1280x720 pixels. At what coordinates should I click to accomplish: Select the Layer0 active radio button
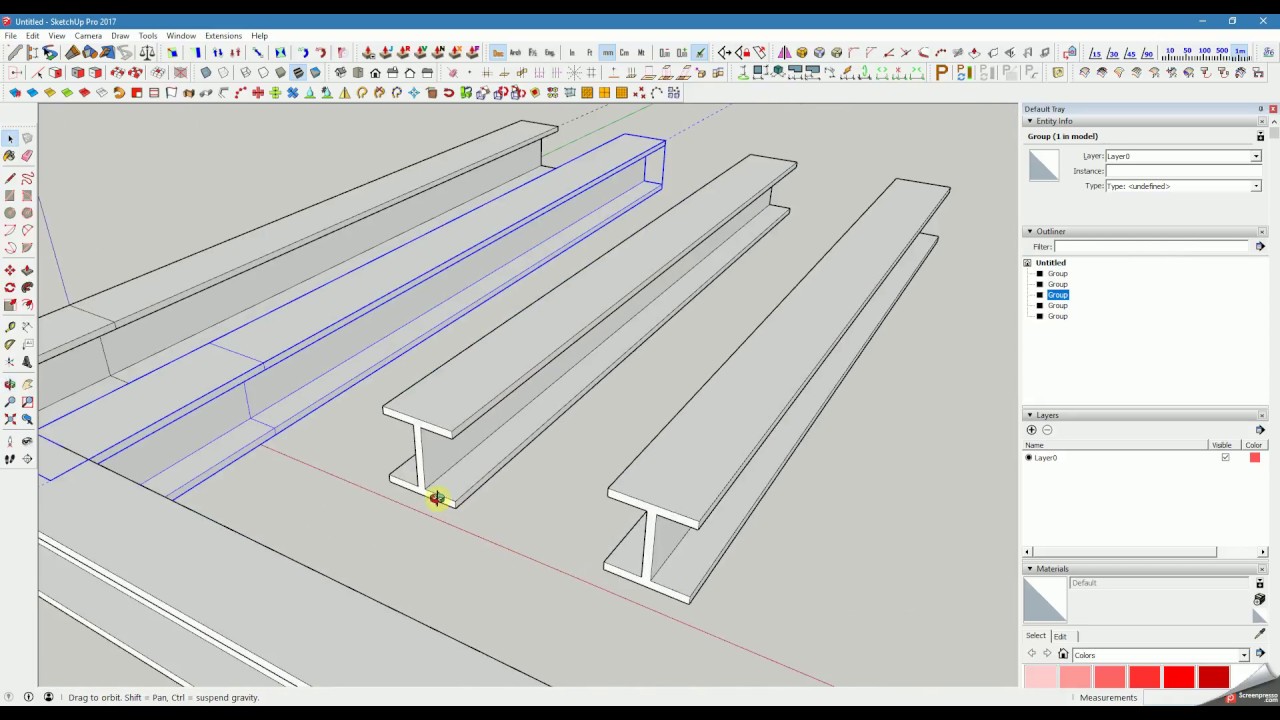click(x=1028, y=457)
